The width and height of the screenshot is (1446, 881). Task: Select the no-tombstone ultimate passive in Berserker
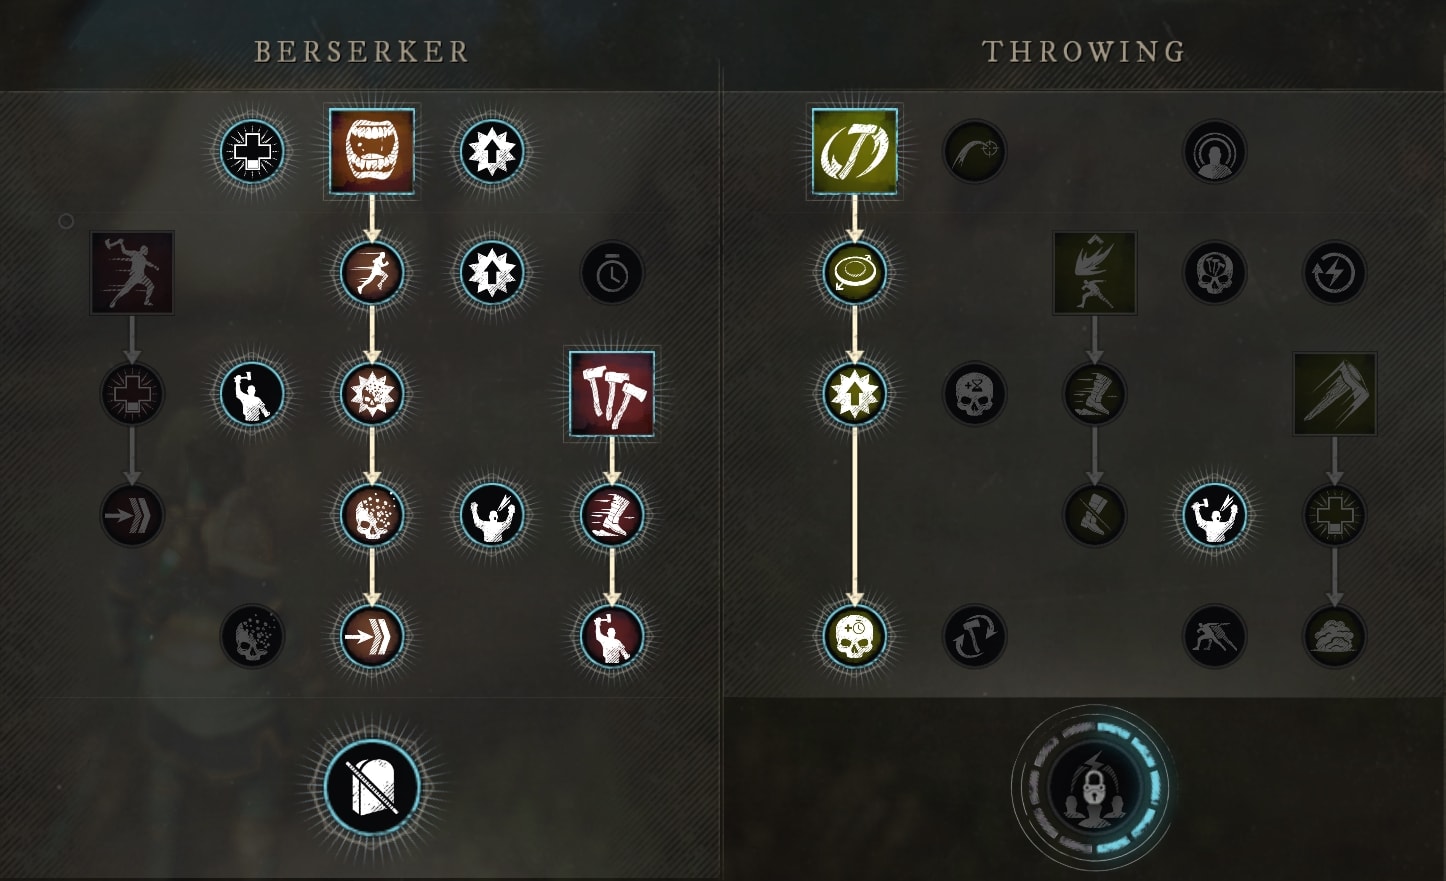372,787
